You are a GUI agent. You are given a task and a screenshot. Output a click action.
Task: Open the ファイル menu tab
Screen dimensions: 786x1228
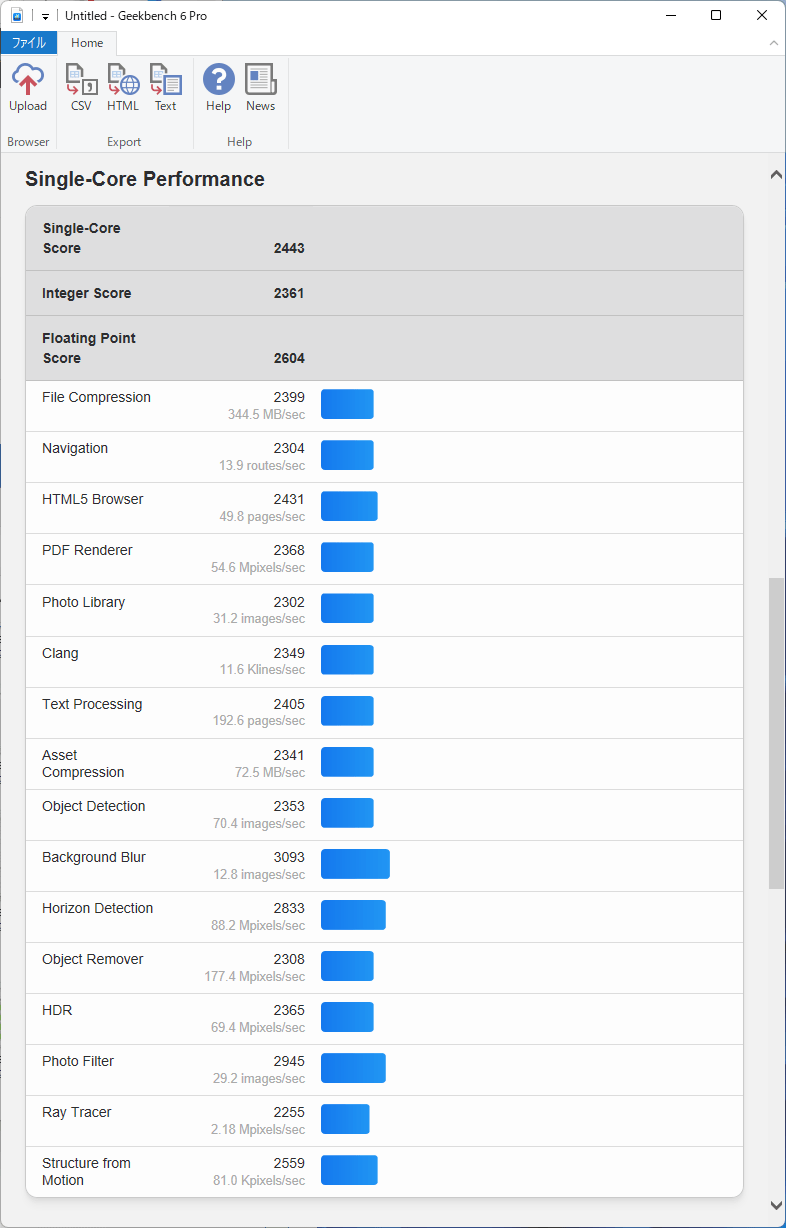coord(29,43)
